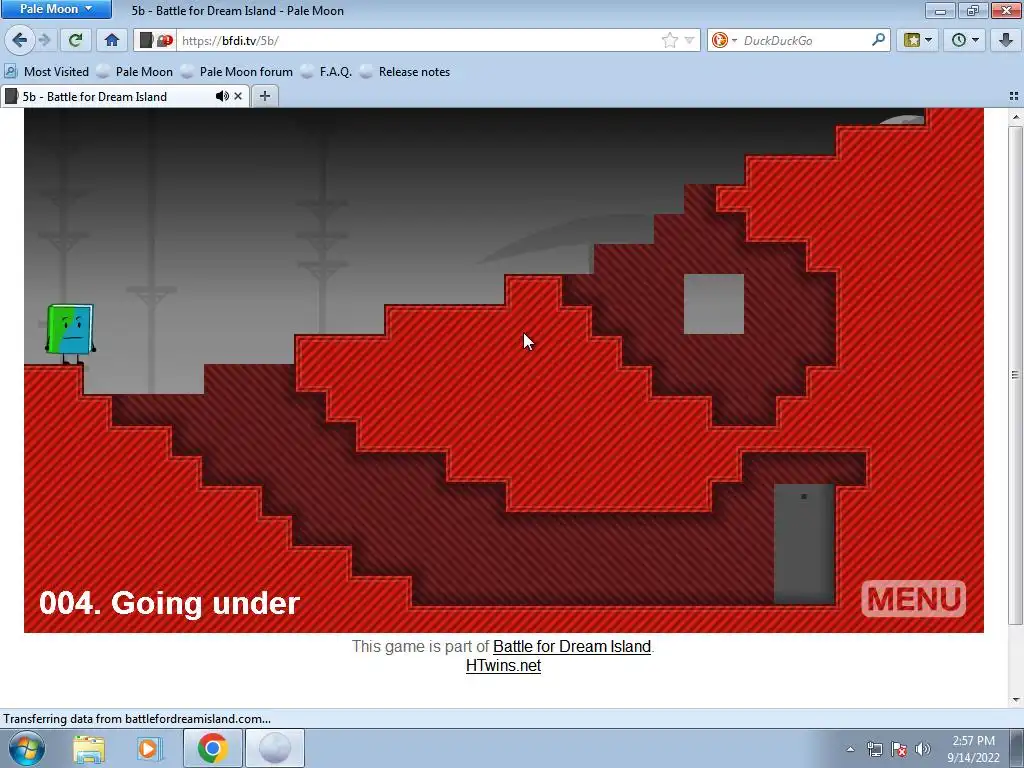Open the Pale Moon bookmark
The height and width of the screenshot is (768, 1024).
[x=136, y=72]
